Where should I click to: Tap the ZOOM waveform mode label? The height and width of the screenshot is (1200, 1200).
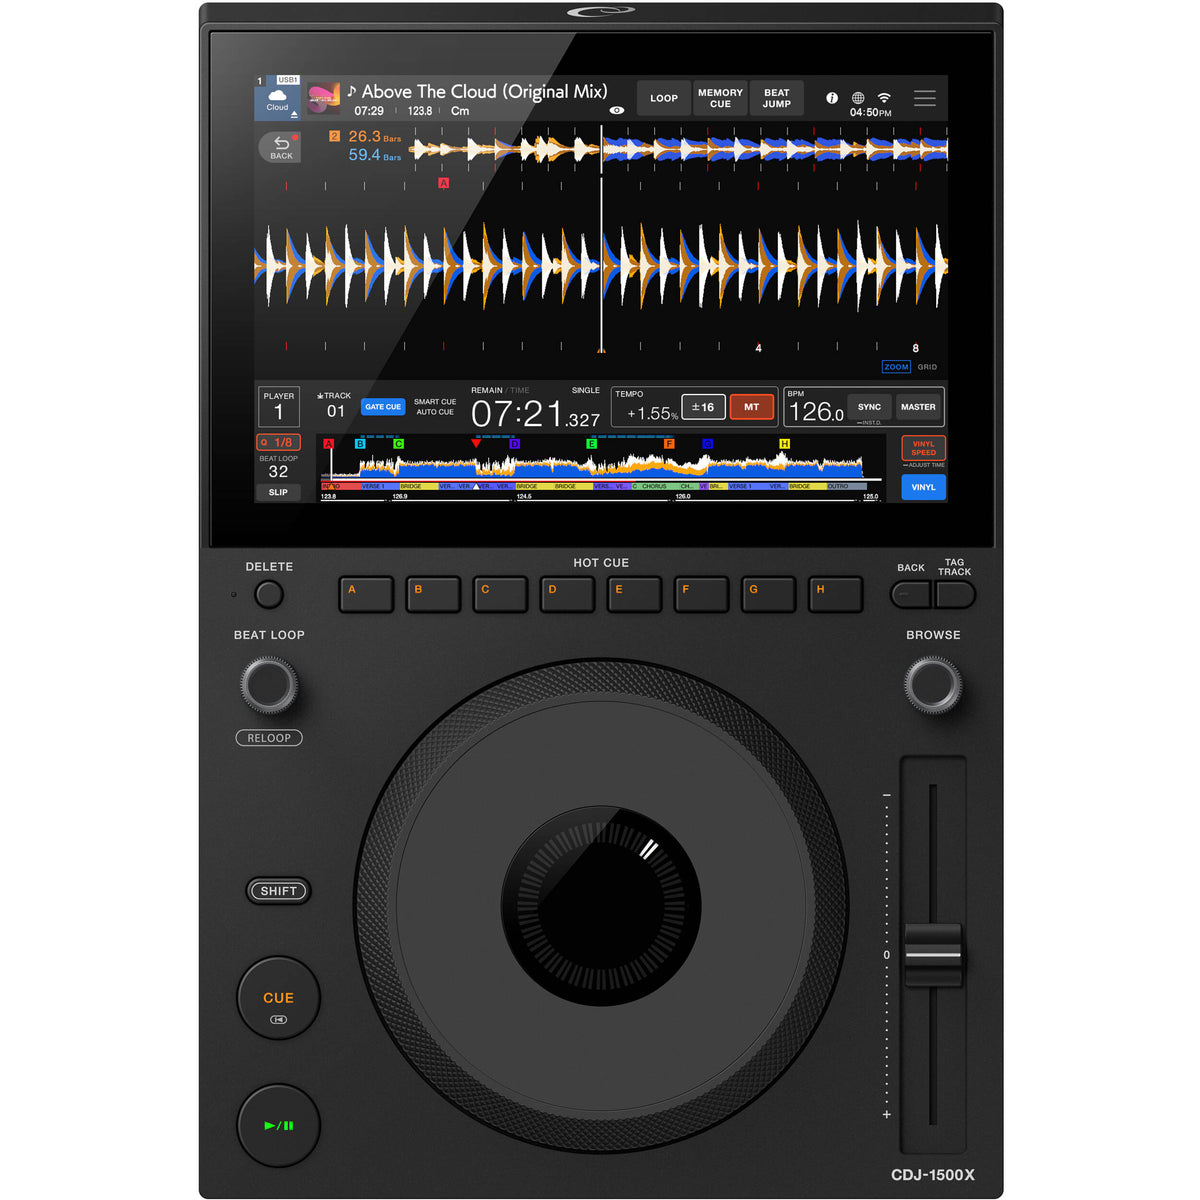point(896,367)
